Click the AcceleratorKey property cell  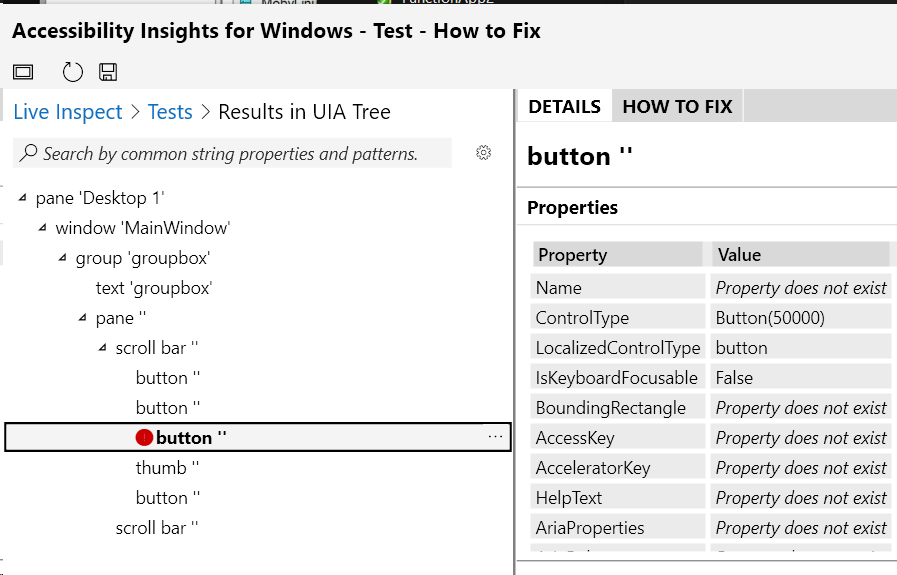[618, 468]
